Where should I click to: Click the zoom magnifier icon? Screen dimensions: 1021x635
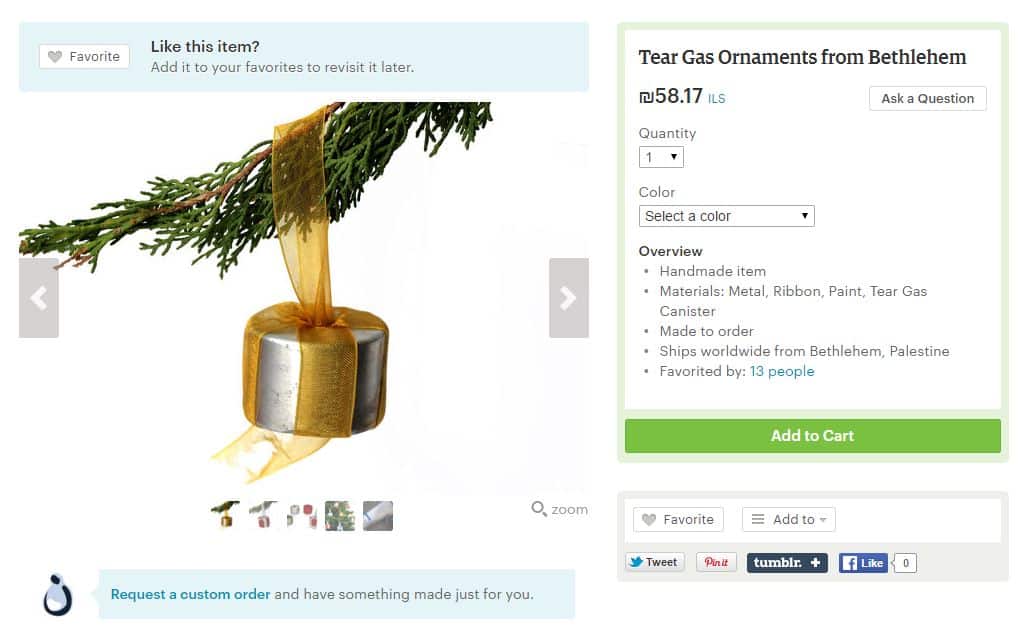click(x=538, y=509)
